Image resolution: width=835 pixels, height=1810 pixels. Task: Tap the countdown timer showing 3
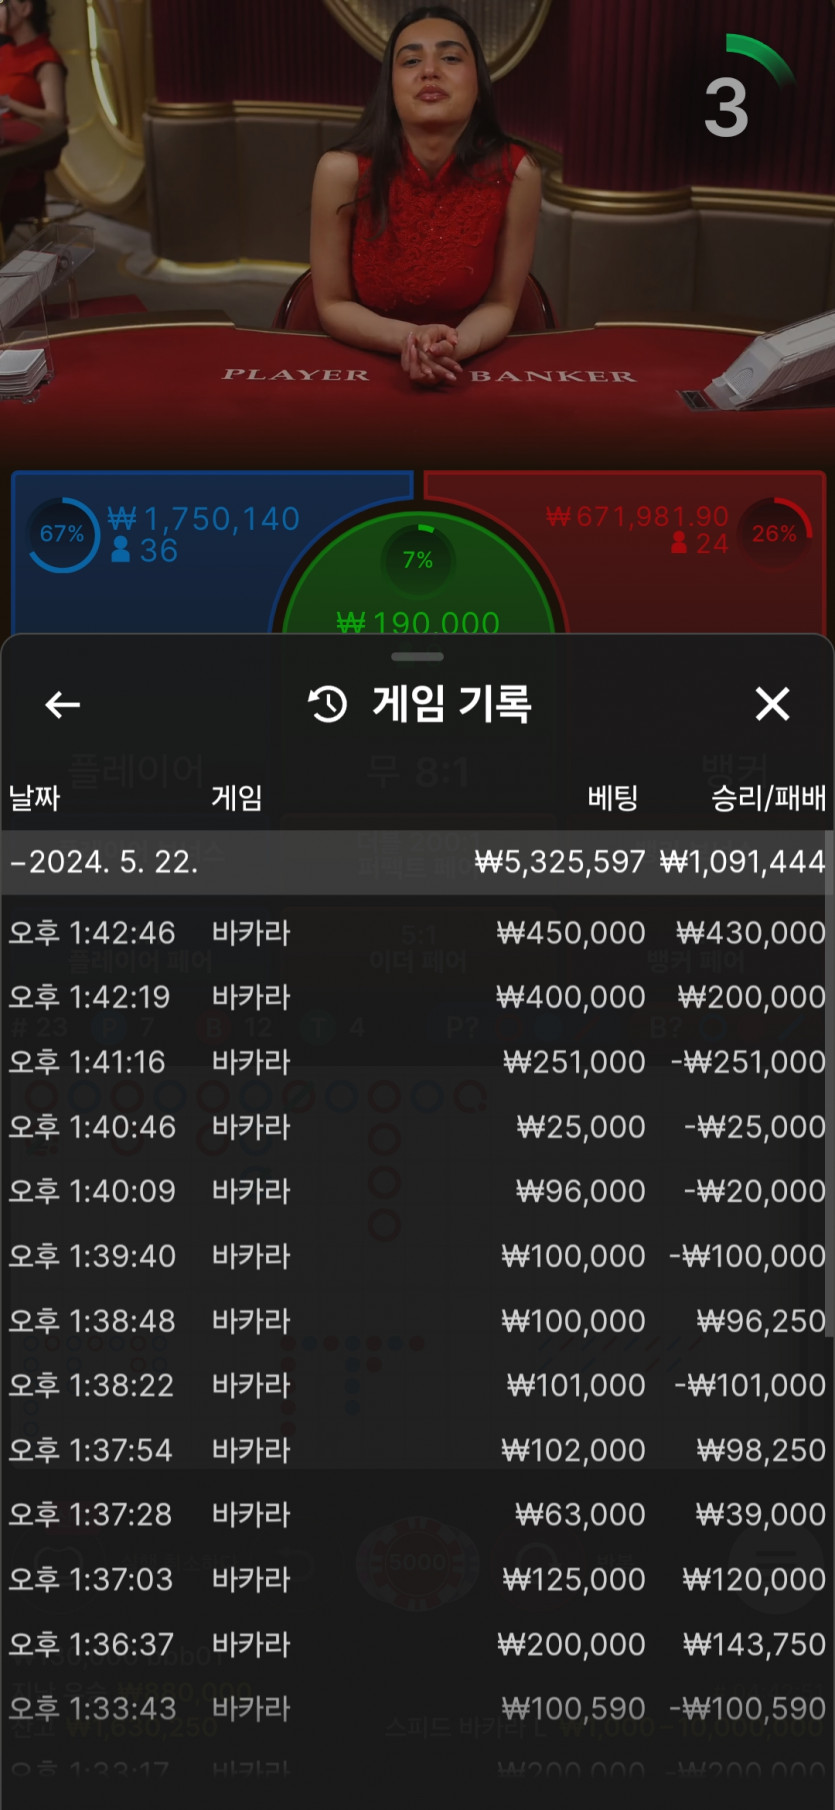[x=727, y=107]
